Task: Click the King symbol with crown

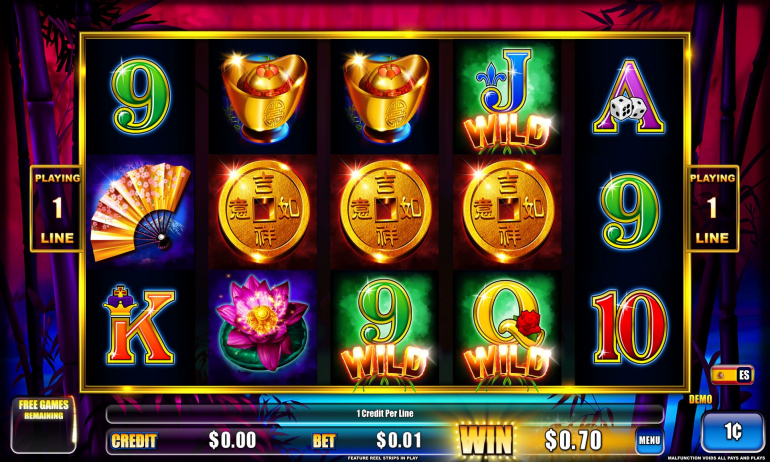Action: (x=139, y=325)
